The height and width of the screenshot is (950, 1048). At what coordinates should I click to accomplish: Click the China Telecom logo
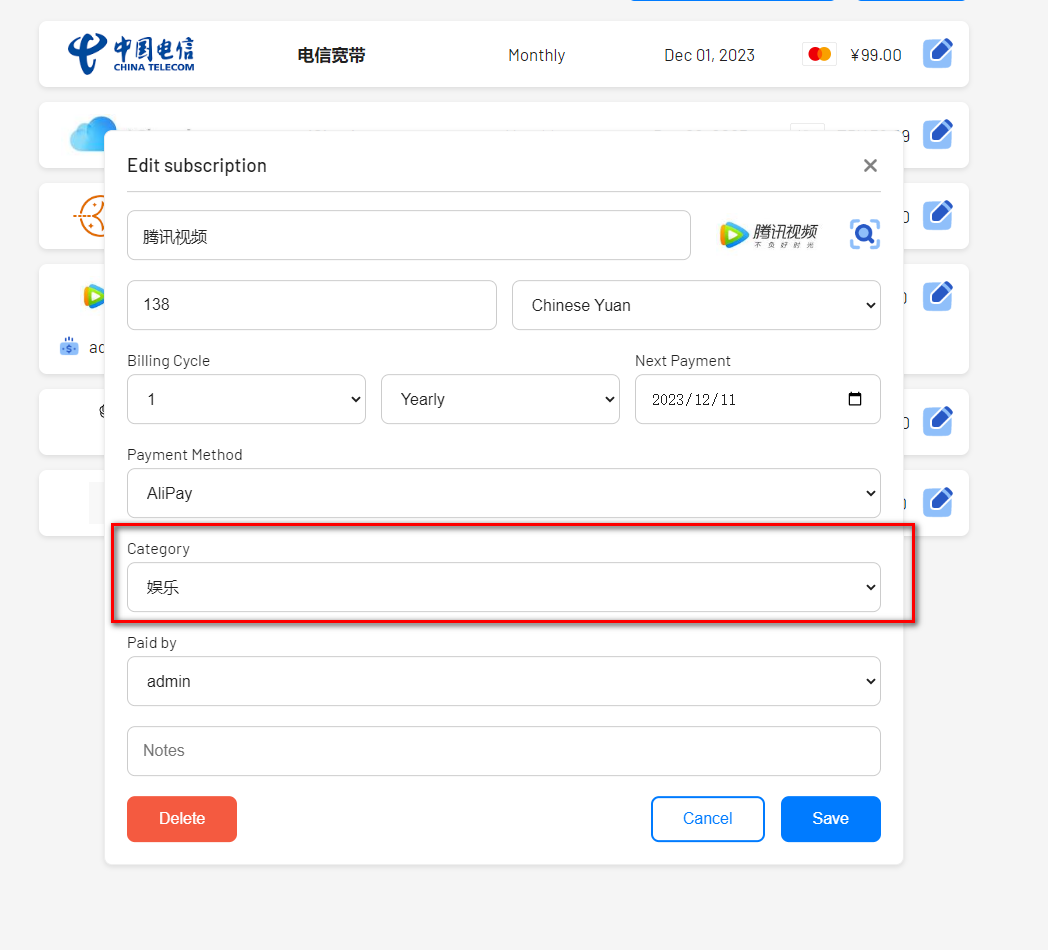point(131,54)
